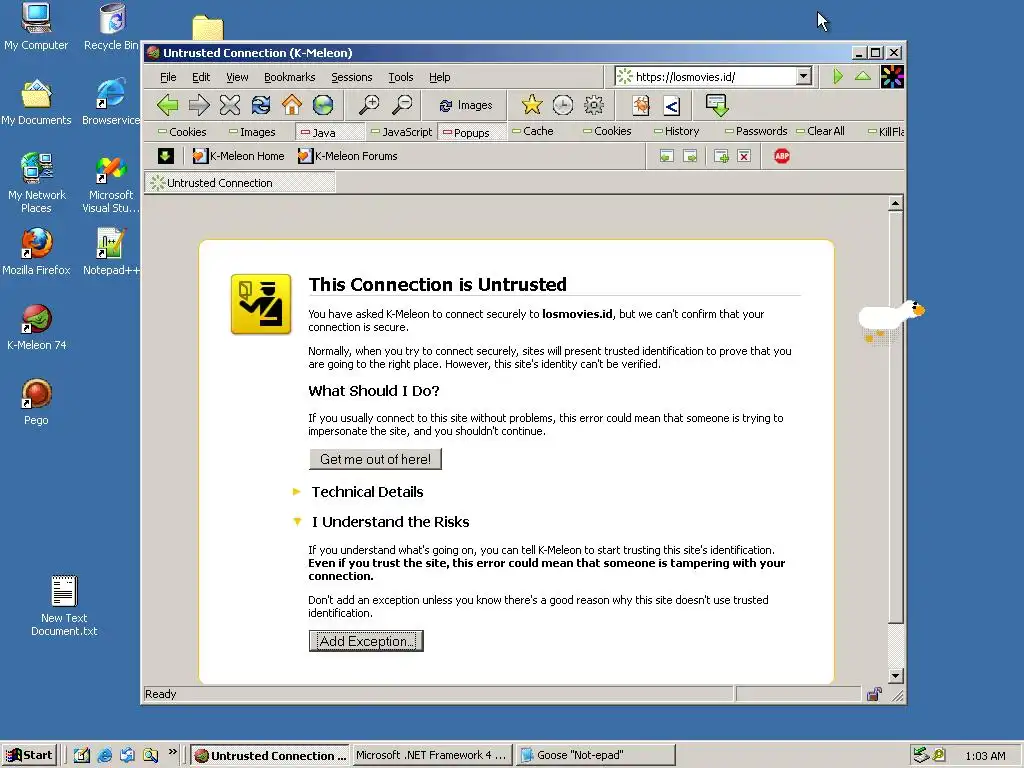Expand the quick launch chevron on taskbar

172,752
